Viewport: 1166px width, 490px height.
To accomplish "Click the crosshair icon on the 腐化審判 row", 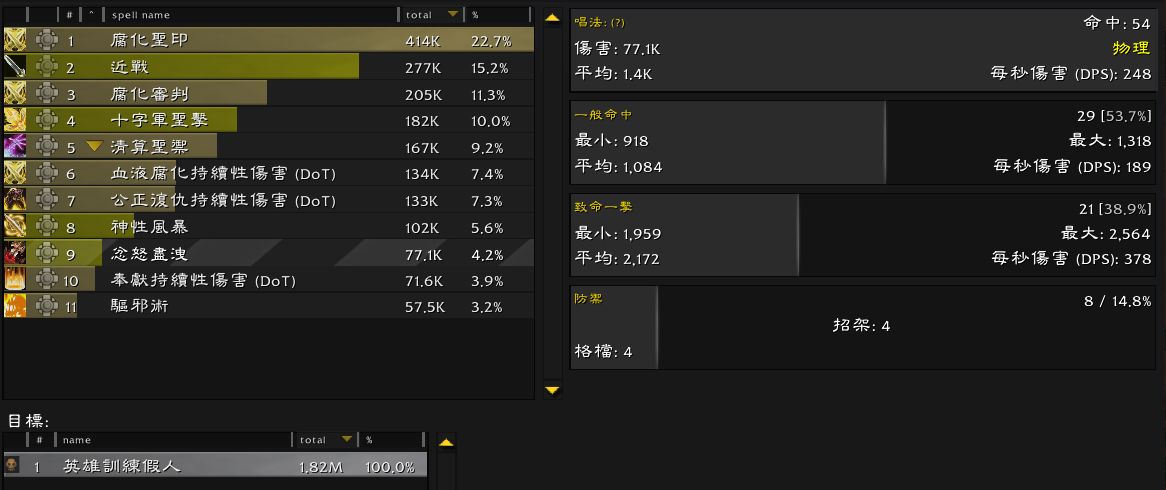I will coord(45,94).
